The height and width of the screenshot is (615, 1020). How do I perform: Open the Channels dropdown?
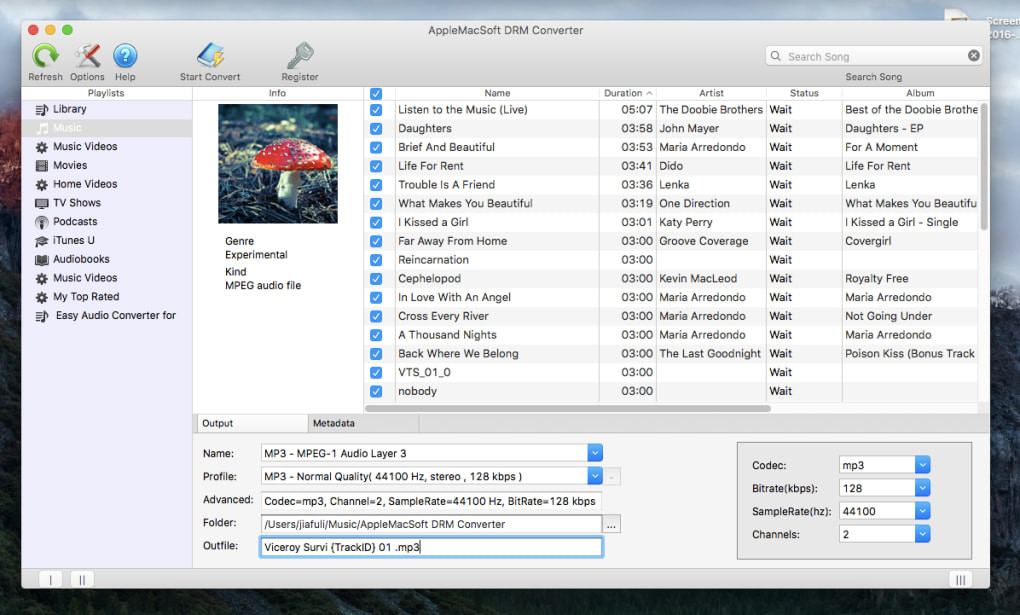coord(922,534)
